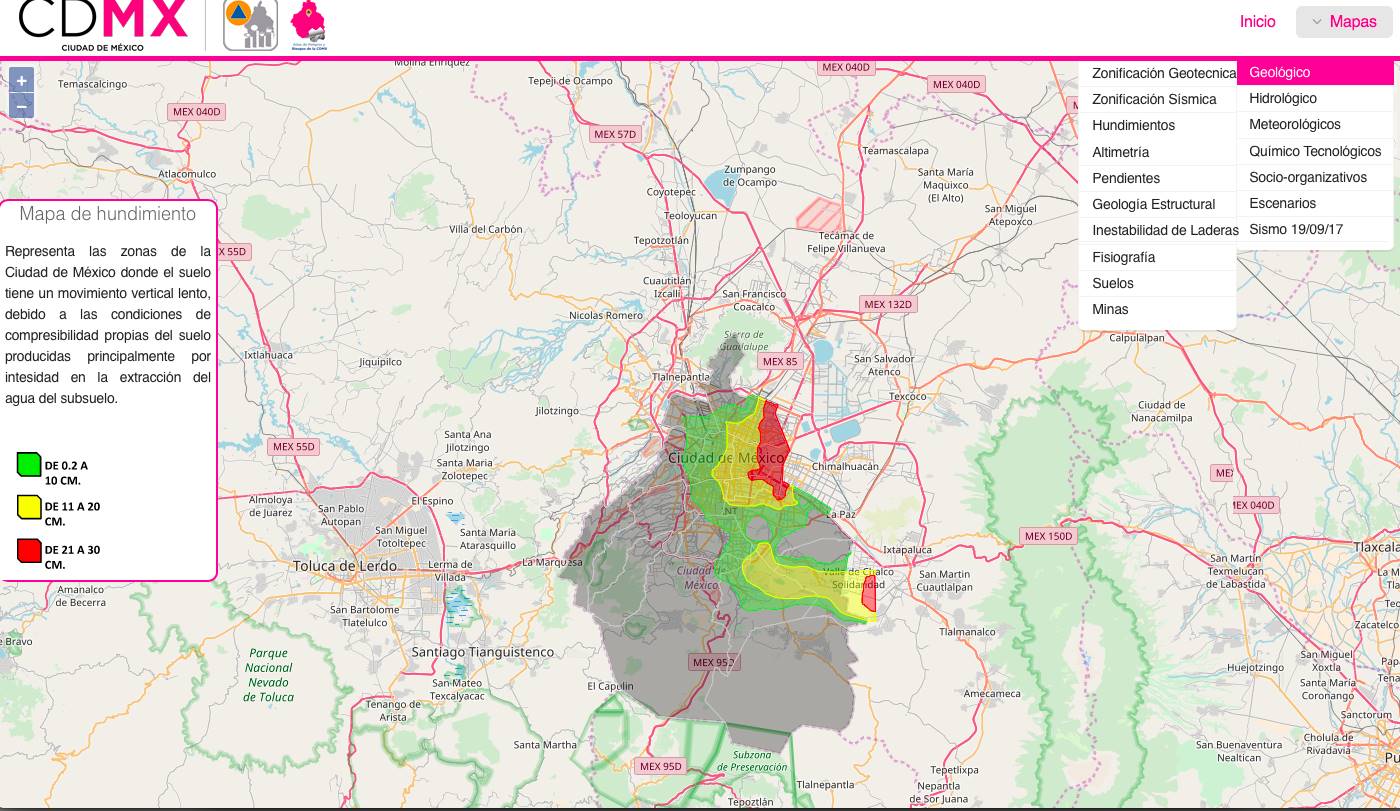Click the pink Atlas de Riesgos map logo
The image size is (1400, 811).
click(308, 25)
